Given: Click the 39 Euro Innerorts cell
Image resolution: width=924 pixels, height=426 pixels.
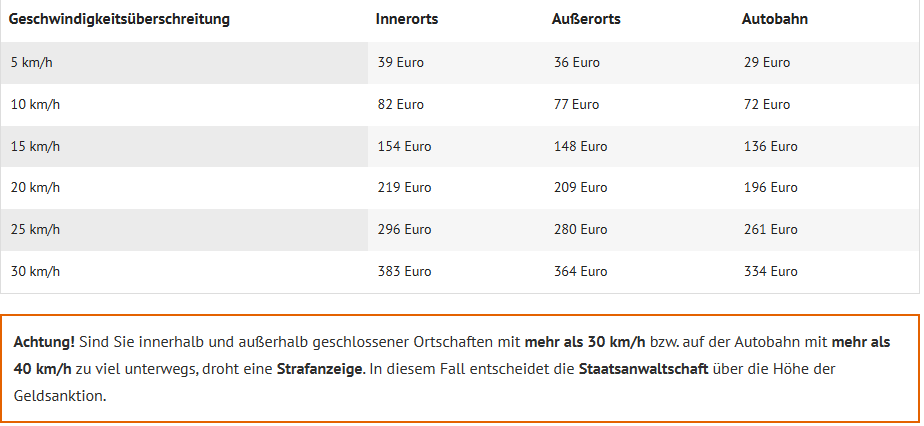Looking at the screenshot, I should click(401, 62).
